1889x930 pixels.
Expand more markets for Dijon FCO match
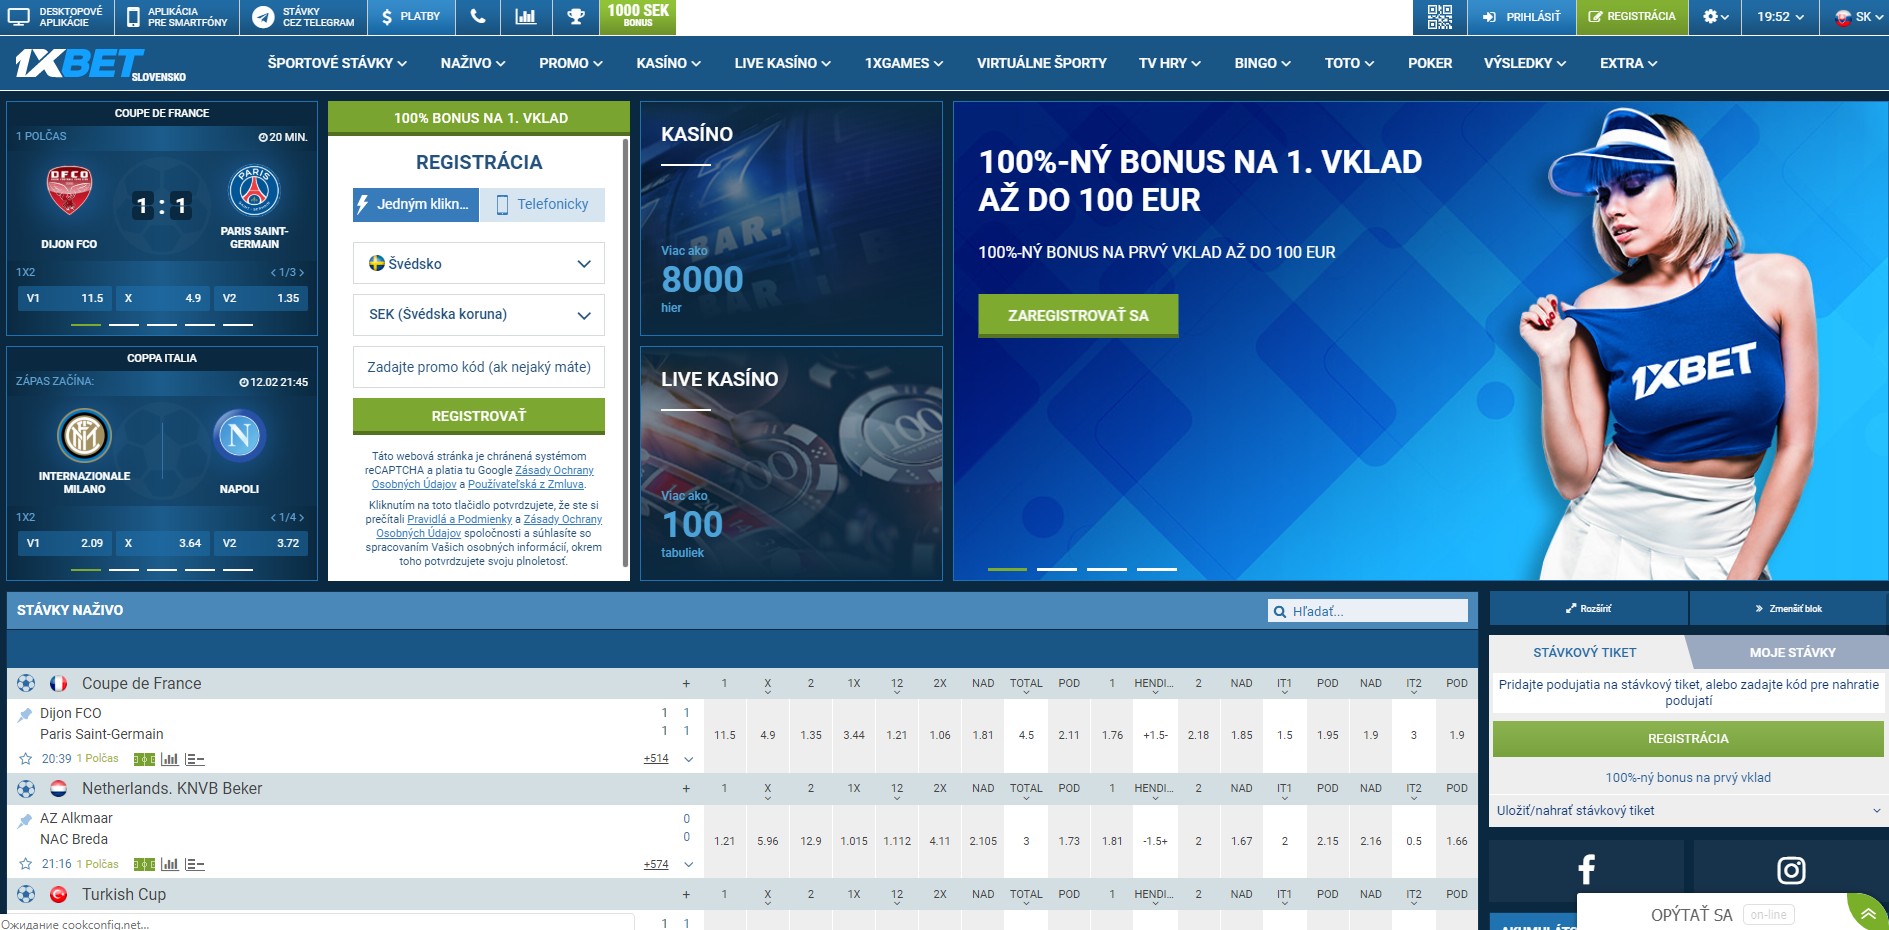[x=688, y=759]
